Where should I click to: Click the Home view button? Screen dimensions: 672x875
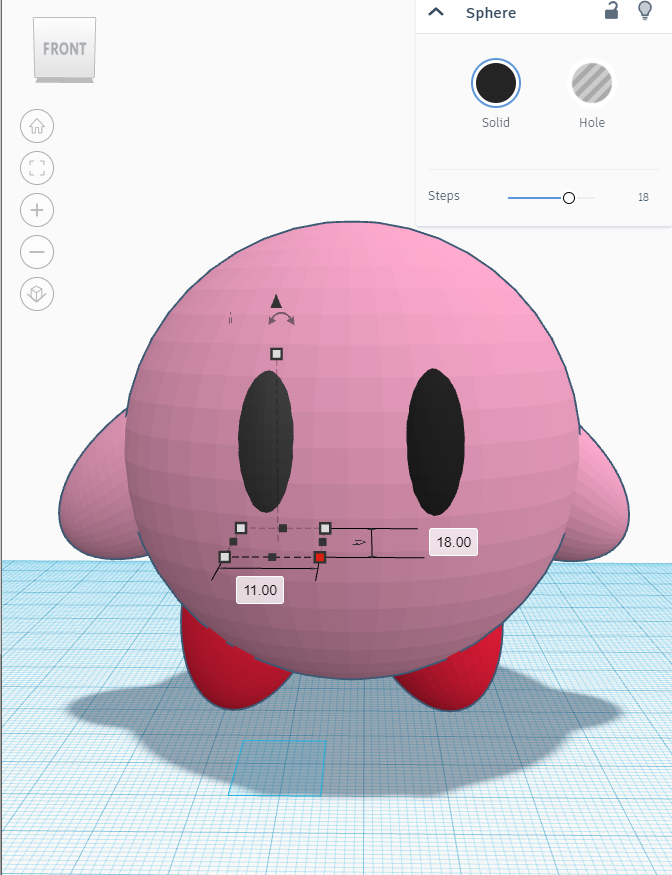tap(37, 126)
